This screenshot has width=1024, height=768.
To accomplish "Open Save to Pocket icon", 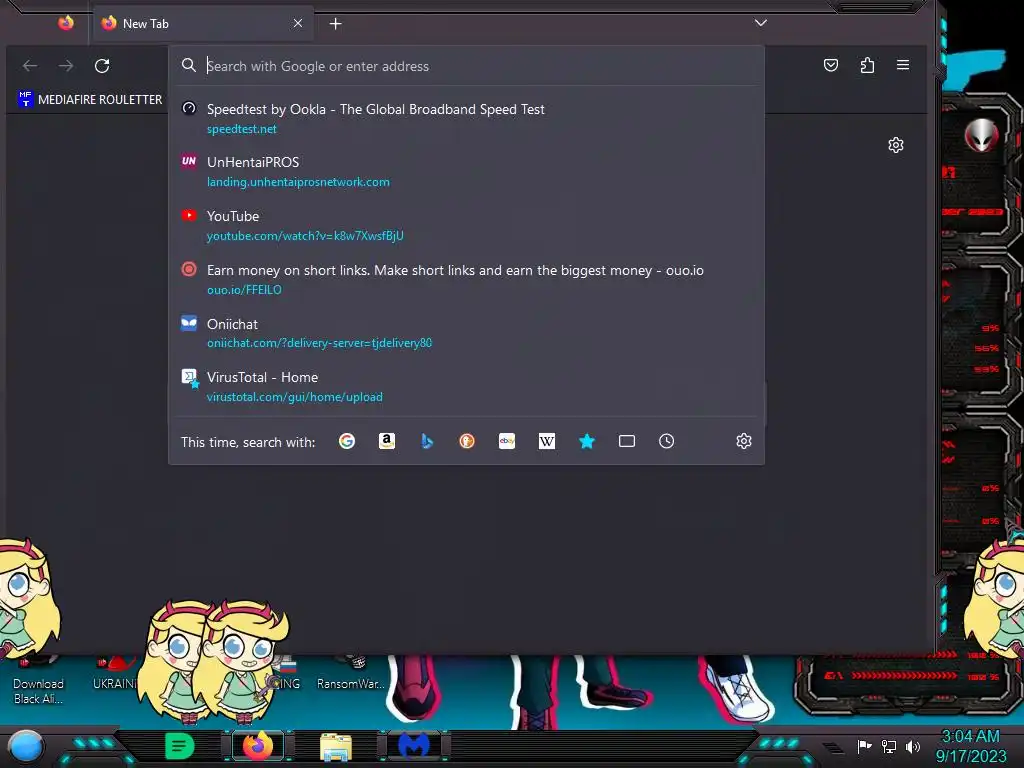I will coord(831,65).
